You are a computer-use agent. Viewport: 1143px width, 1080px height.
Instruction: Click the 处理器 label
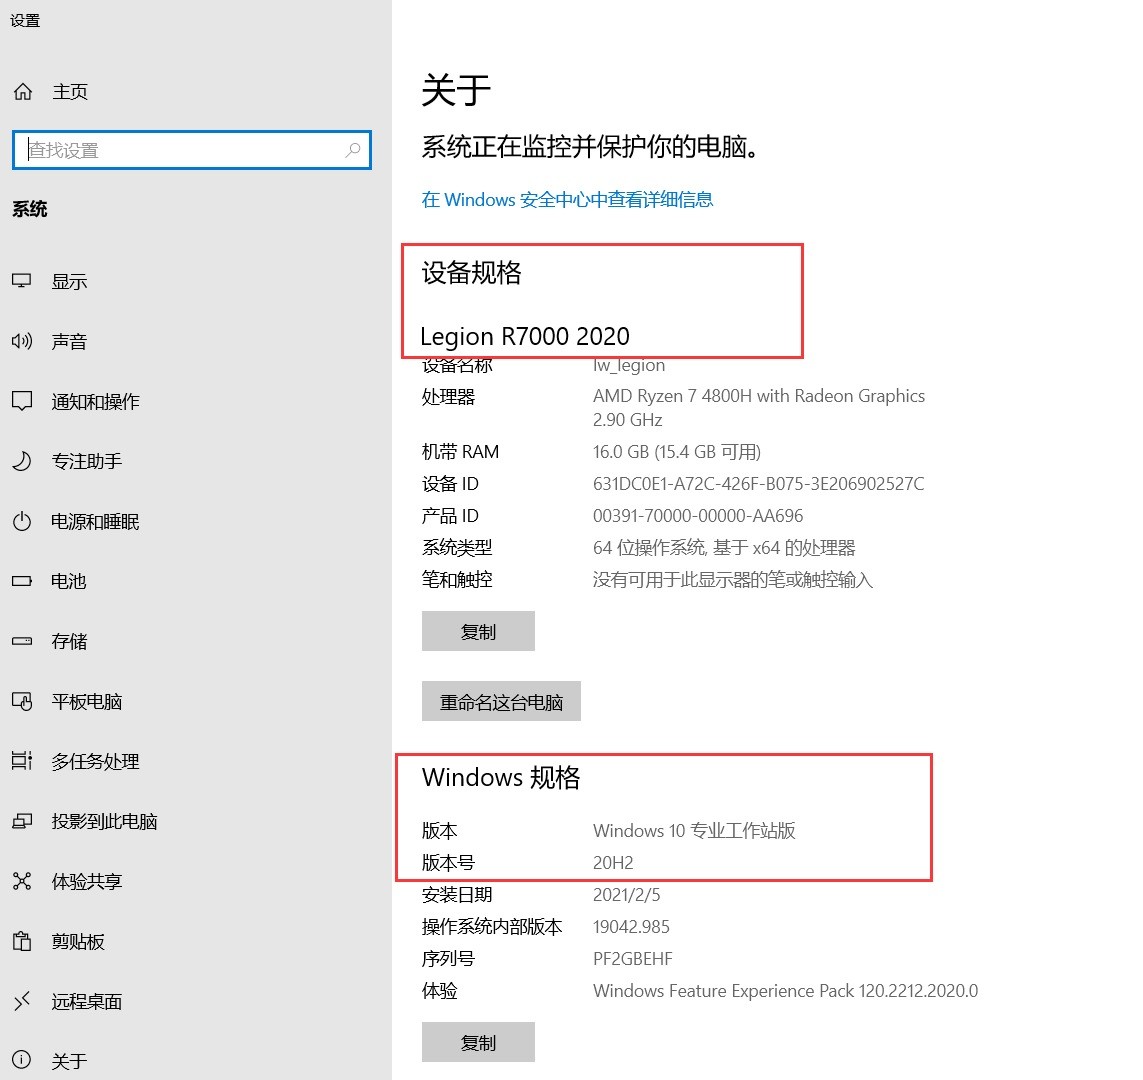[x=448, y=397]
